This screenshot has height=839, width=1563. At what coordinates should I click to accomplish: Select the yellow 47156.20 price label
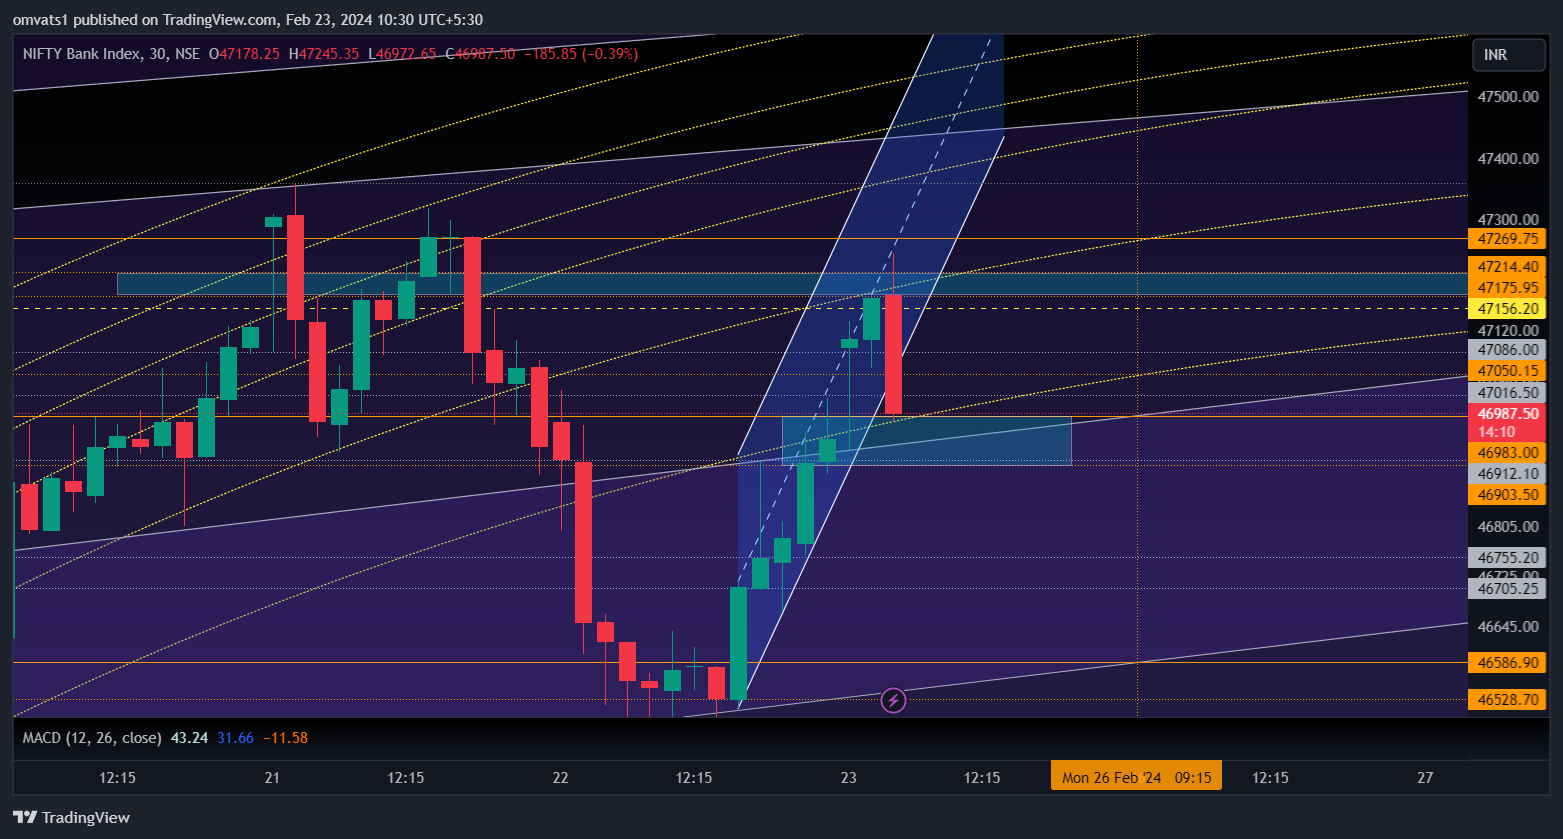1507,309
